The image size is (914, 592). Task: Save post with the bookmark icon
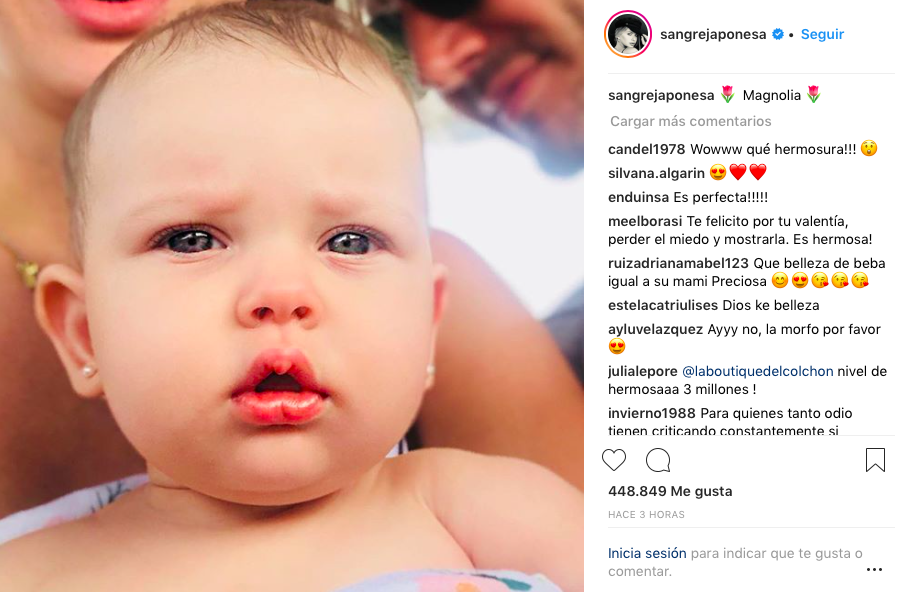[875, 460]
